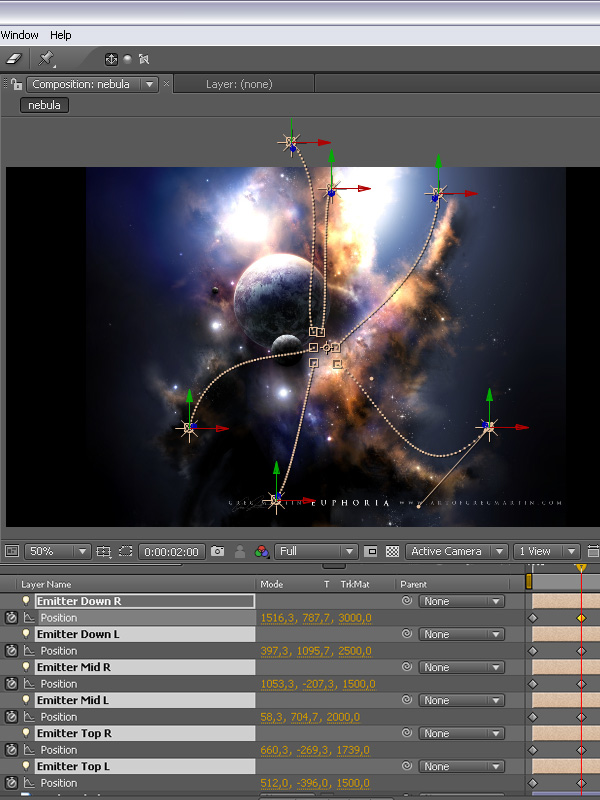Select the Puppet Pin tool
The height and width of the screenshot is (800, 600).
(46, 59)
